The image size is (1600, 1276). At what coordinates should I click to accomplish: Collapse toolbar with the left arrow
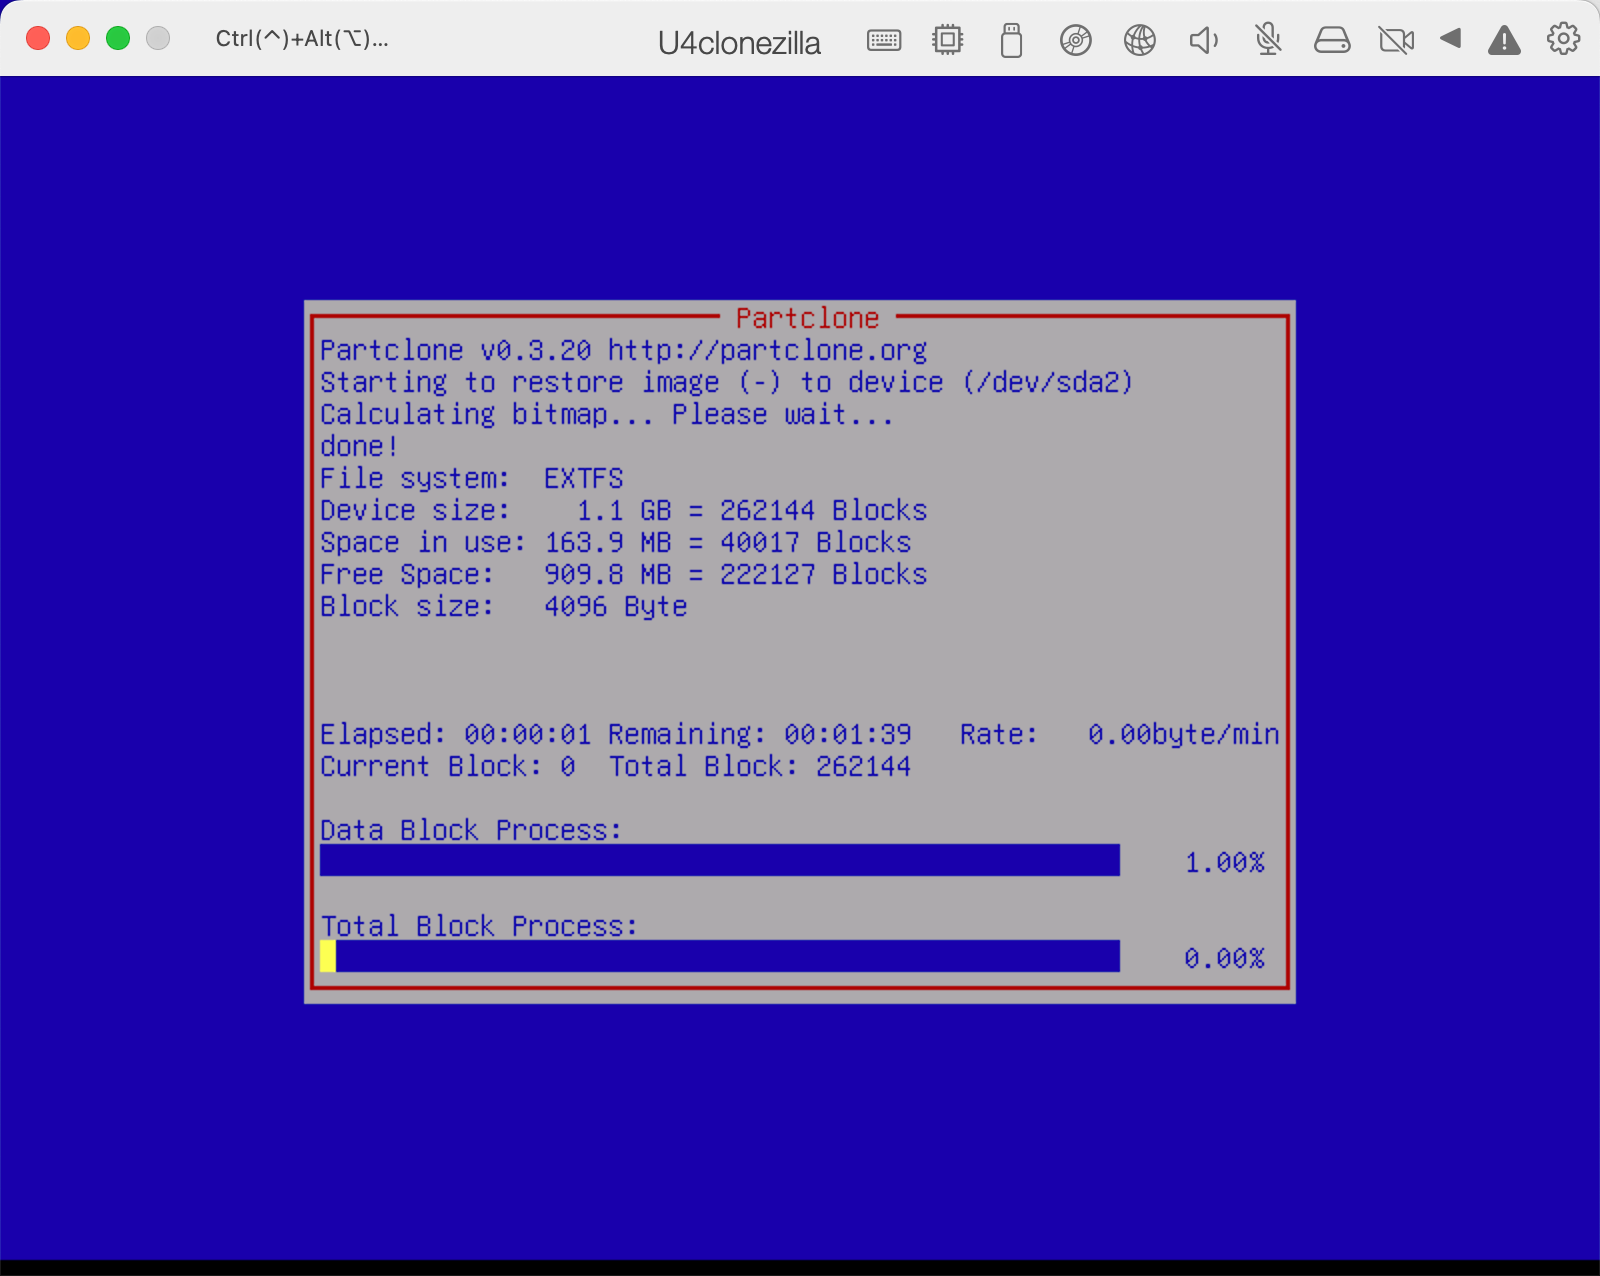point(1451,39)
